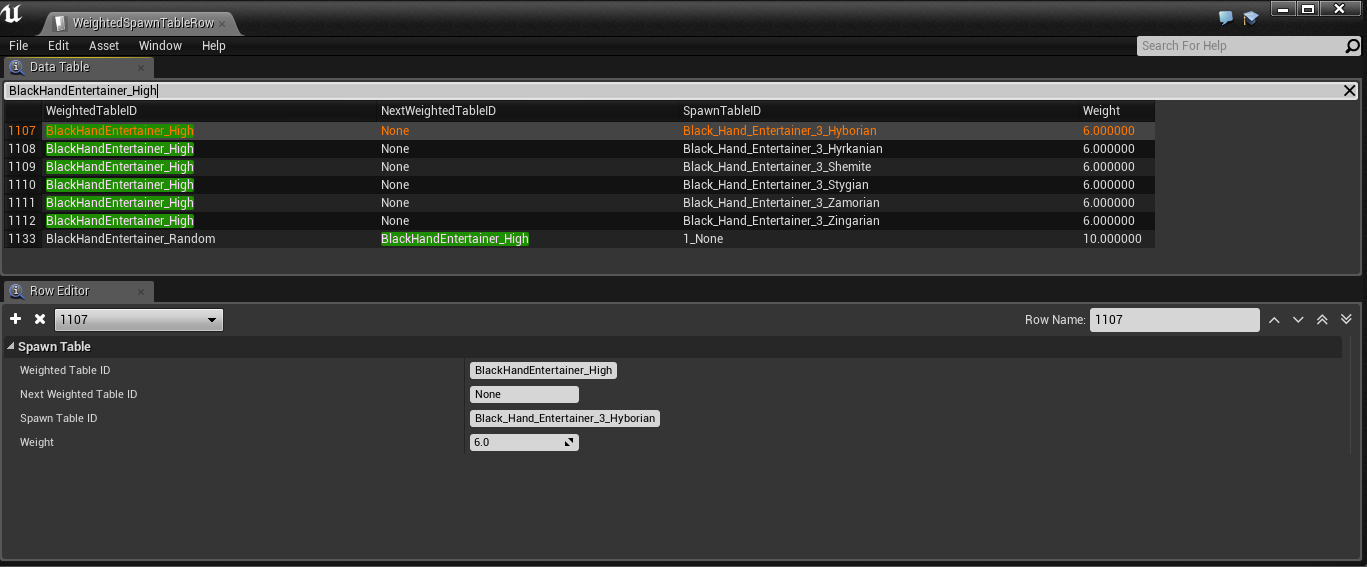Screen dimensions: 1367x567
Task: Select row 1133 BlackHandEntertainer_Random
Action: (130, 239)
